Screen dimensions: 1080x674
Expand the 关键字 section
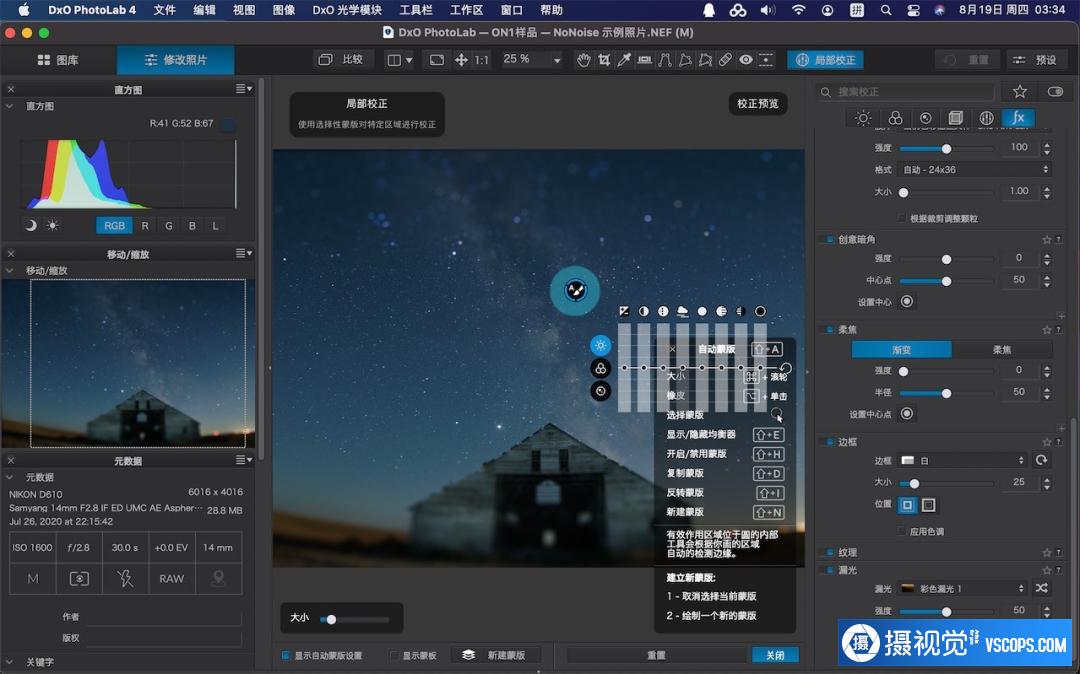pyautogui.click(x=10, y=662)
